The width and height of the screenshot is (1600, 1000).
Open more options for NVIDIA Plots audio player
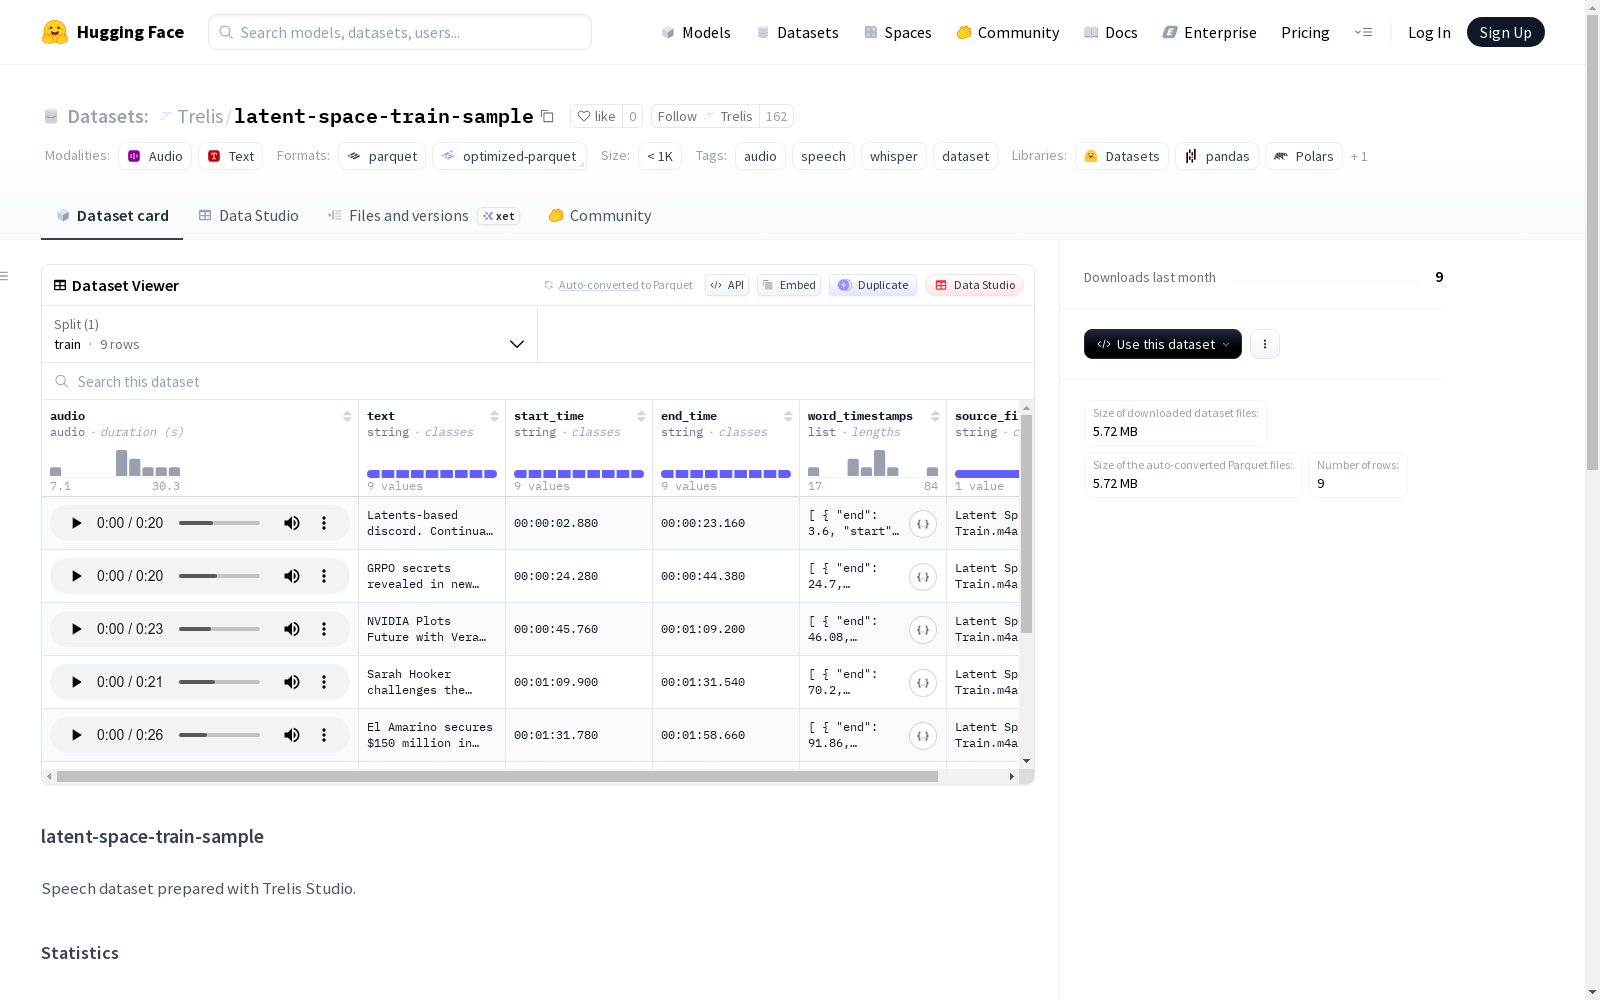[x=324, y=629]
